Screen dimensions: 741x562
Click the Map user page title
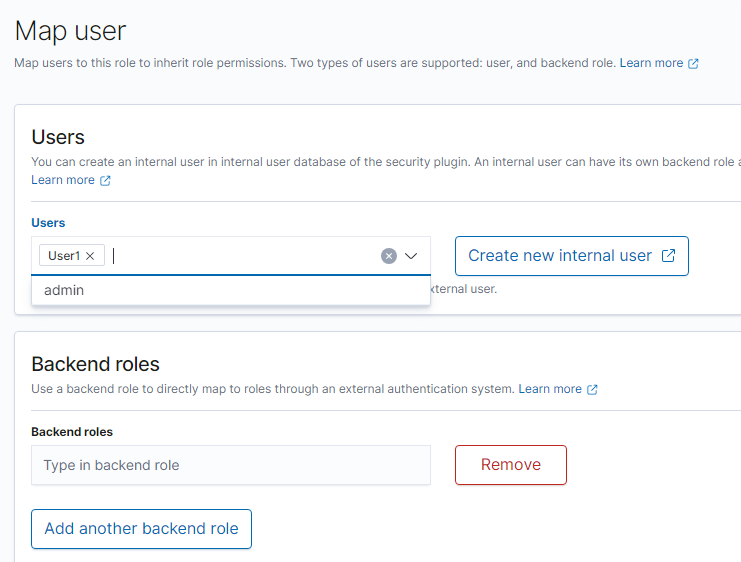[70, 31]
